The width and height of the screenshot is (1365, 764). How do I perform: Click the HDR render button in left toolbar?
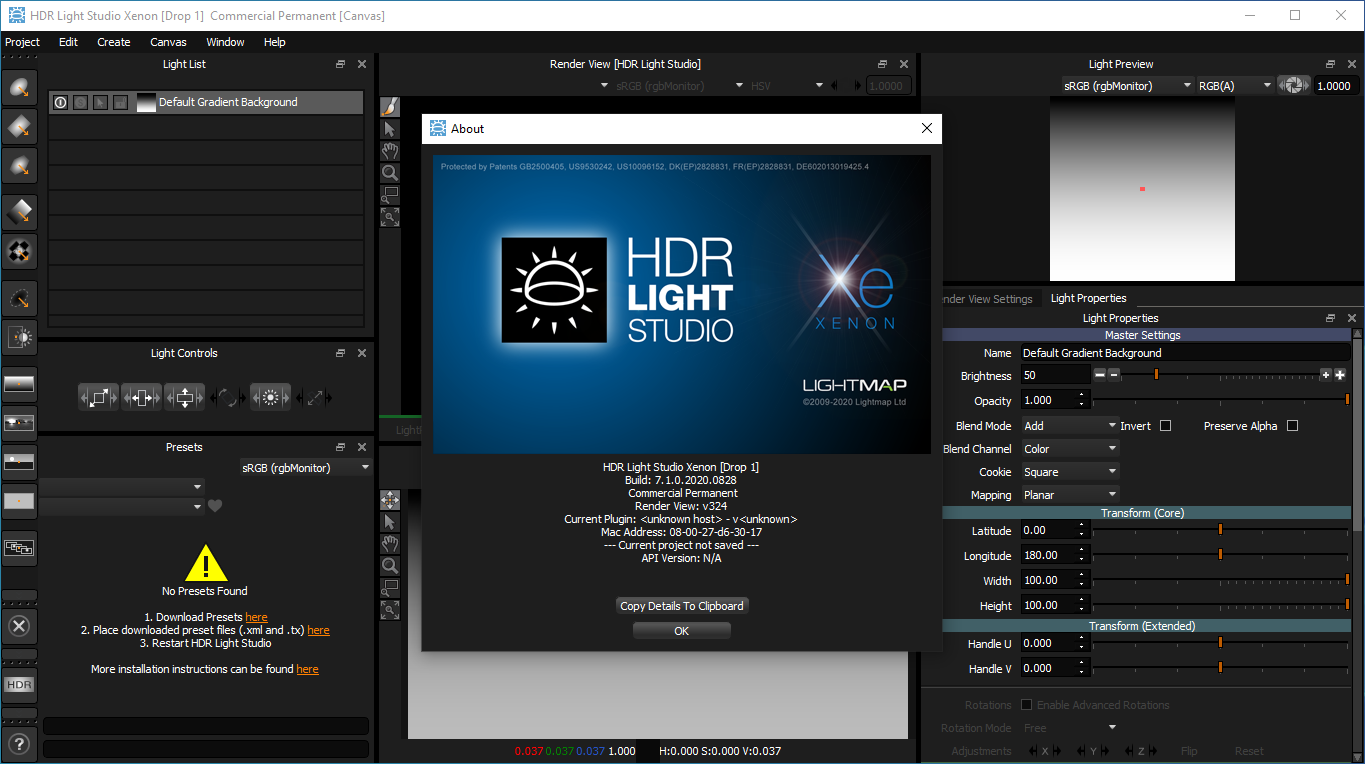(20, 685)
